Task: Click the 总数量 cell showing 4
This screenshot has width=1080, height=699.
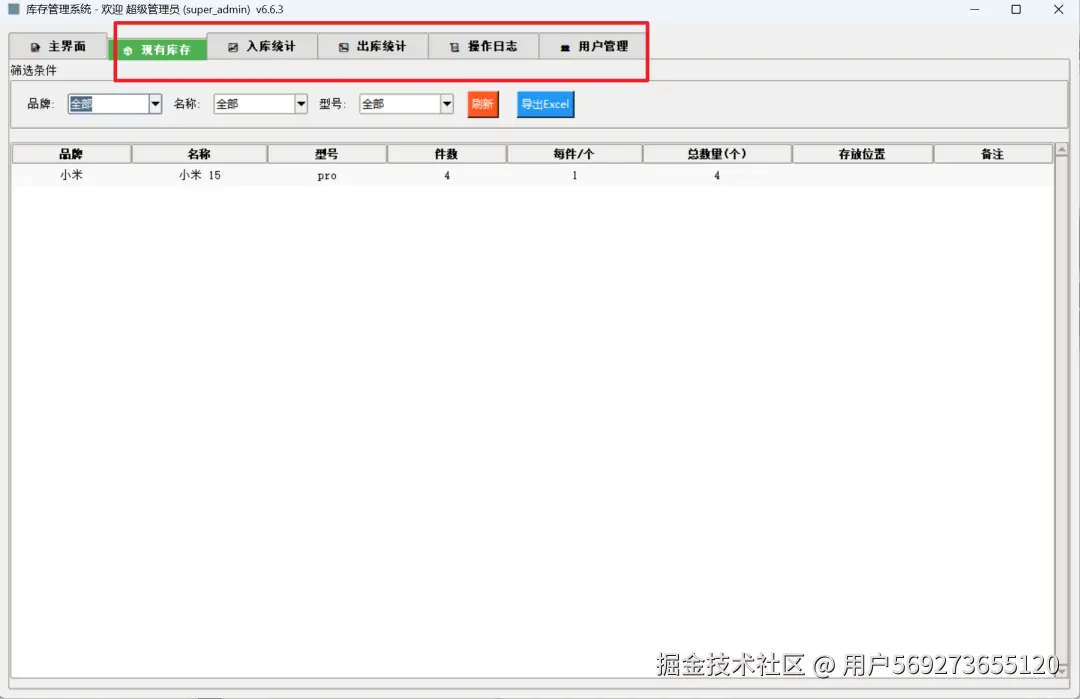Action: click(x=717, y=176)
